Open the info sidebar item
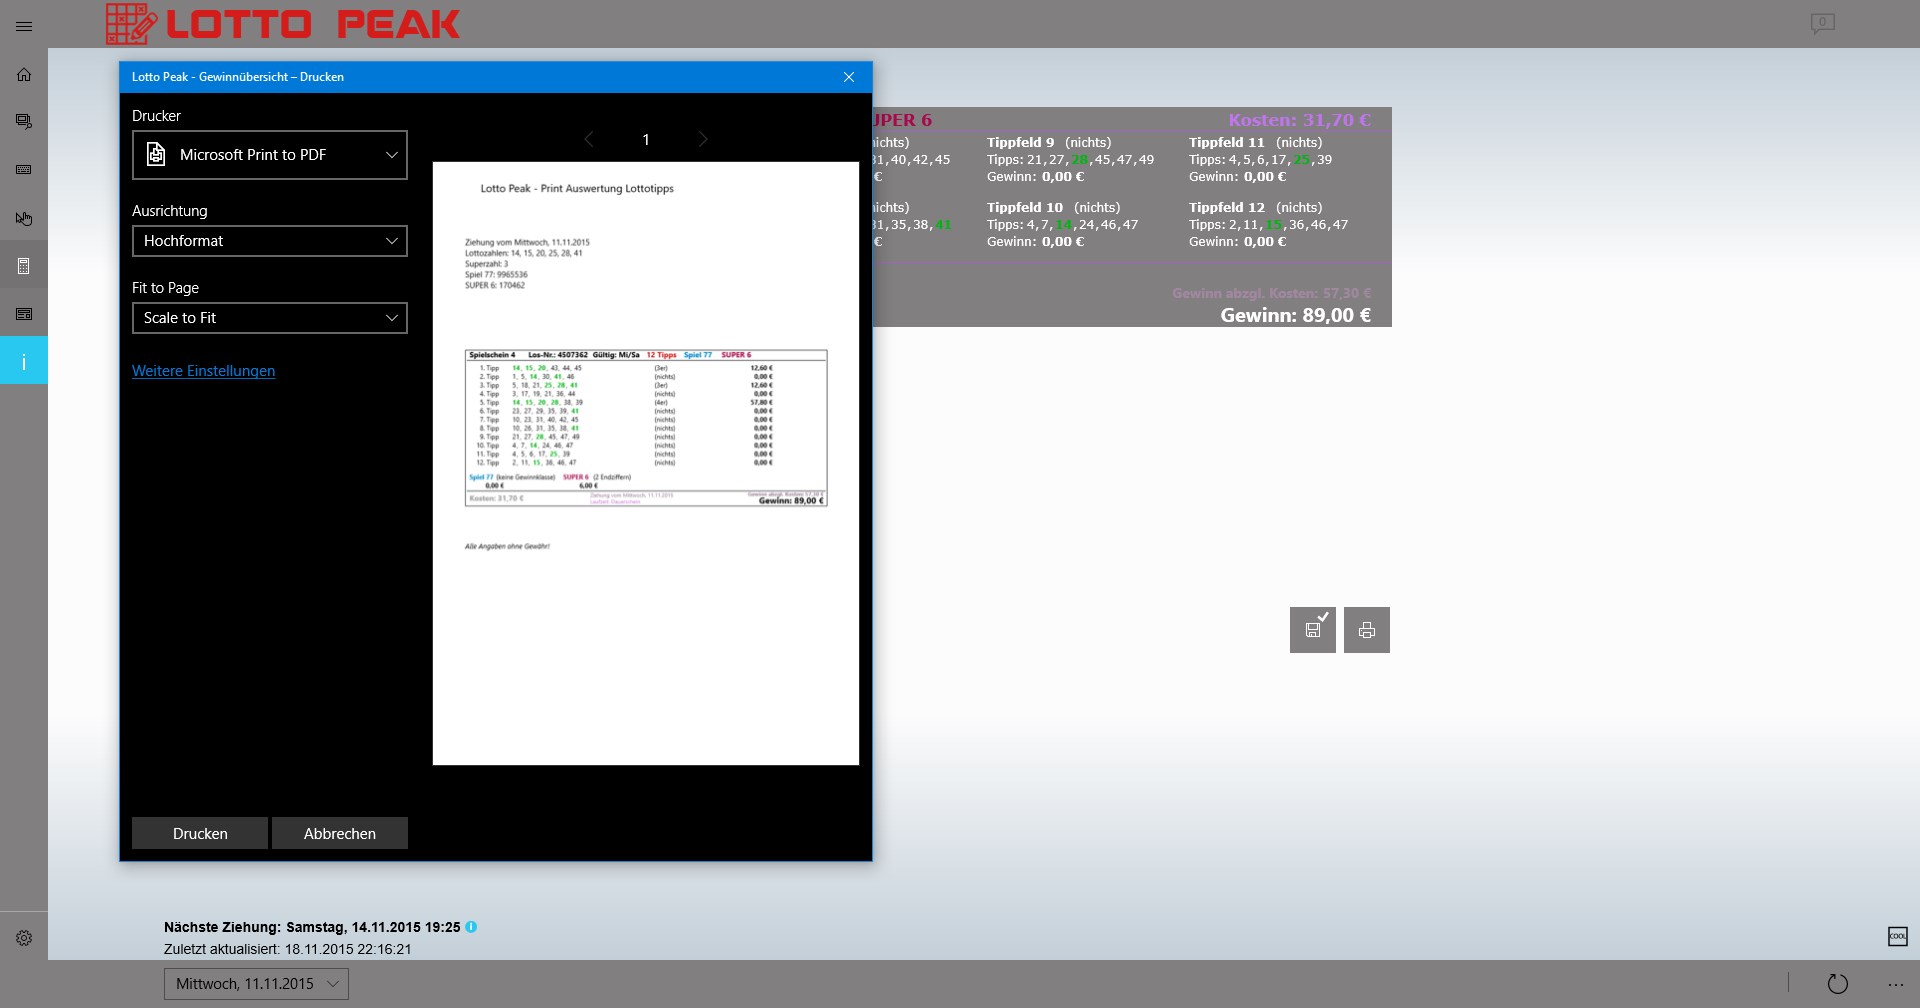The width and height of the screenshot is (1920, 1008). 24,362
